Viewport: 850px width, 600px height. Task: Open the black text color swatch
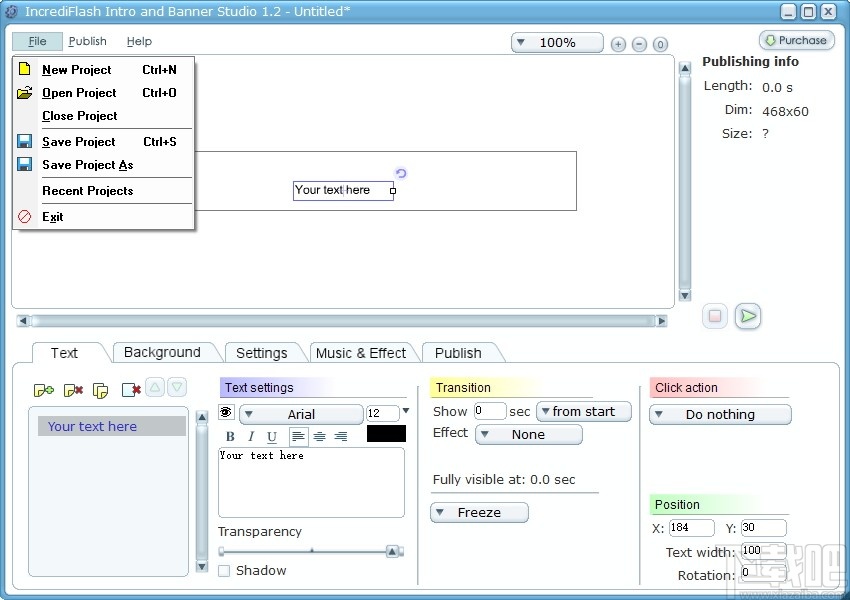[386, 434]
